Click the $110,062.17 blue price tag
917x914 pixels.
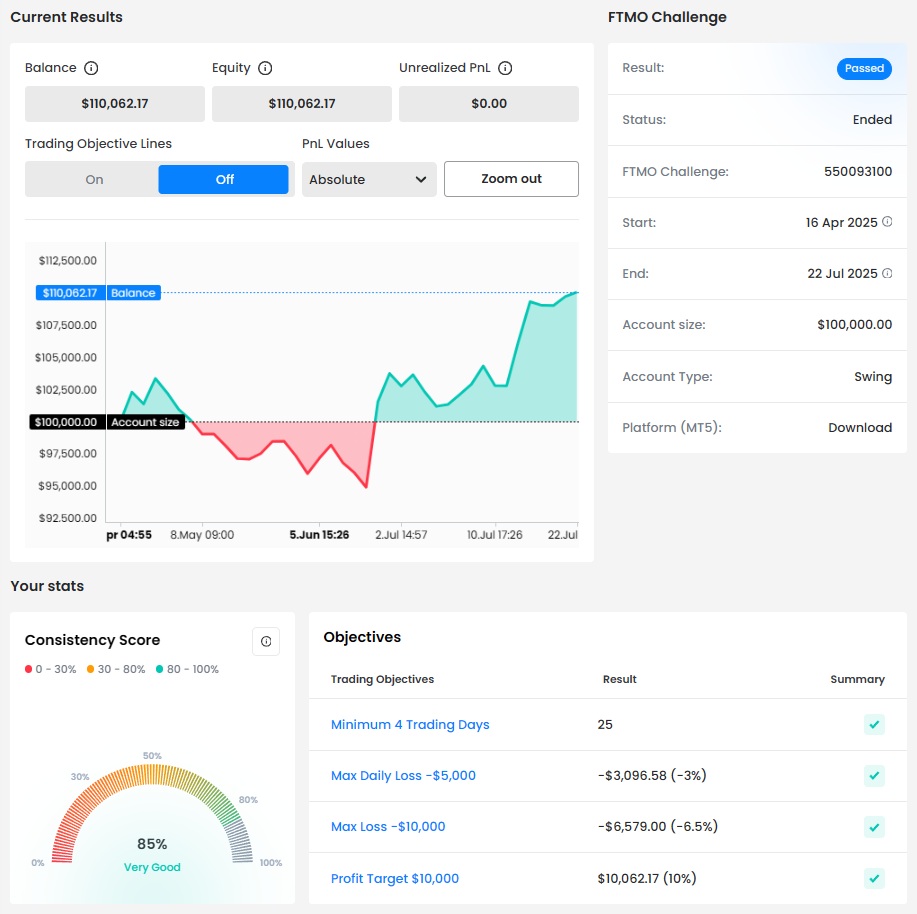[70, 293]
